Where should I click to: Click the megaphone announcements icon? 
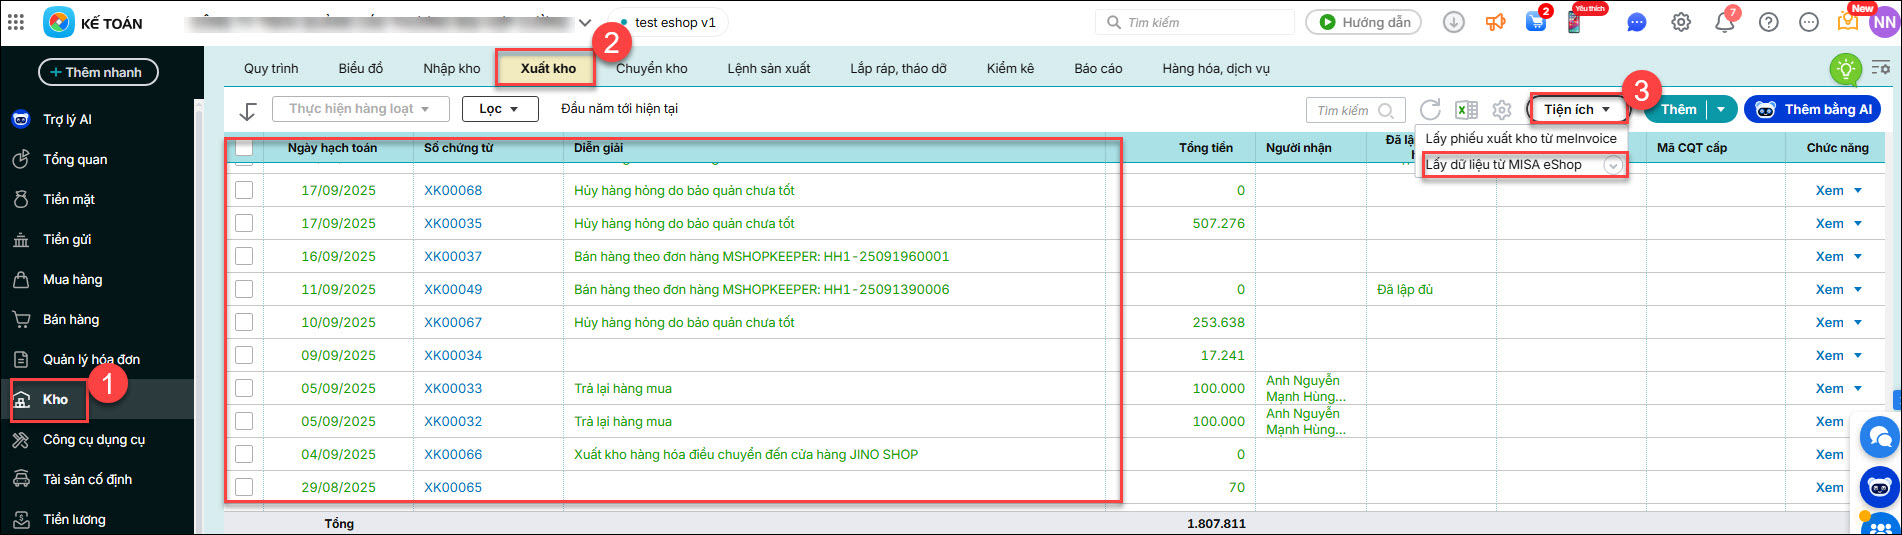pyautogui.click(x=1495, y=22)
